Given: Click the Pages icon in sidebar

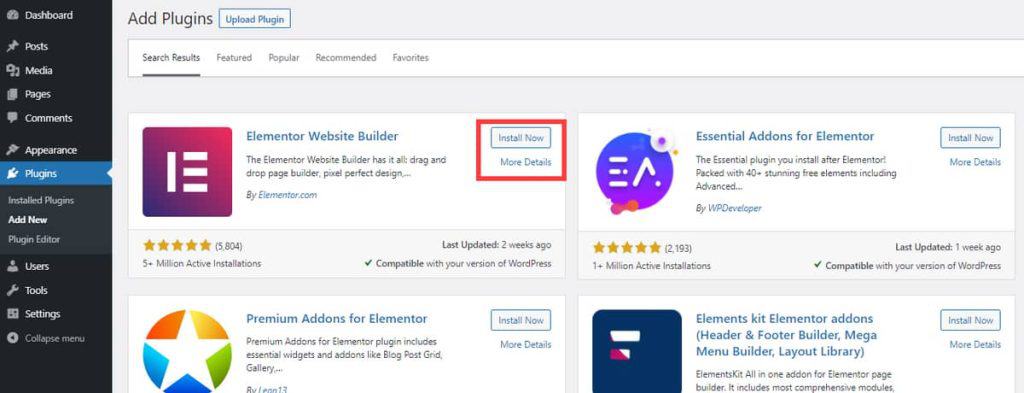Looking at the screenshot, I should coord(12,94).
